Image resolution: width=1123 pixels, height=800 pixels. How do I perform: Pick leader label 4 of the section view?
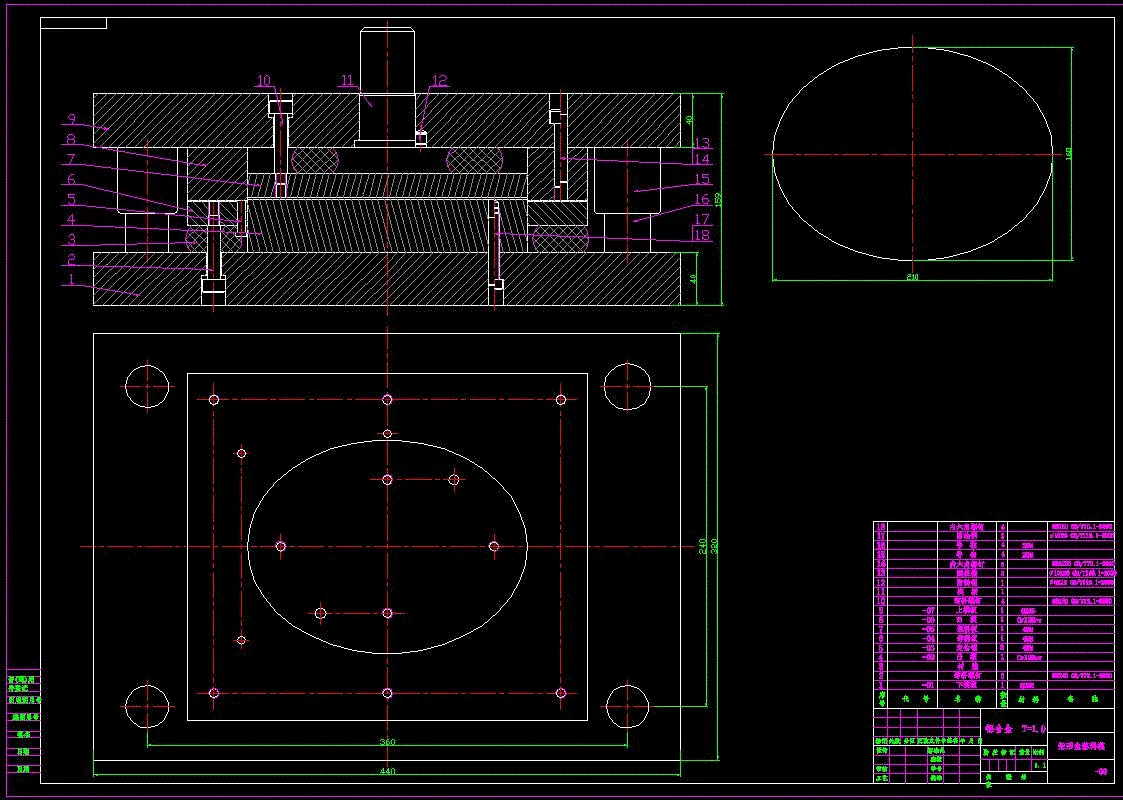72,218
